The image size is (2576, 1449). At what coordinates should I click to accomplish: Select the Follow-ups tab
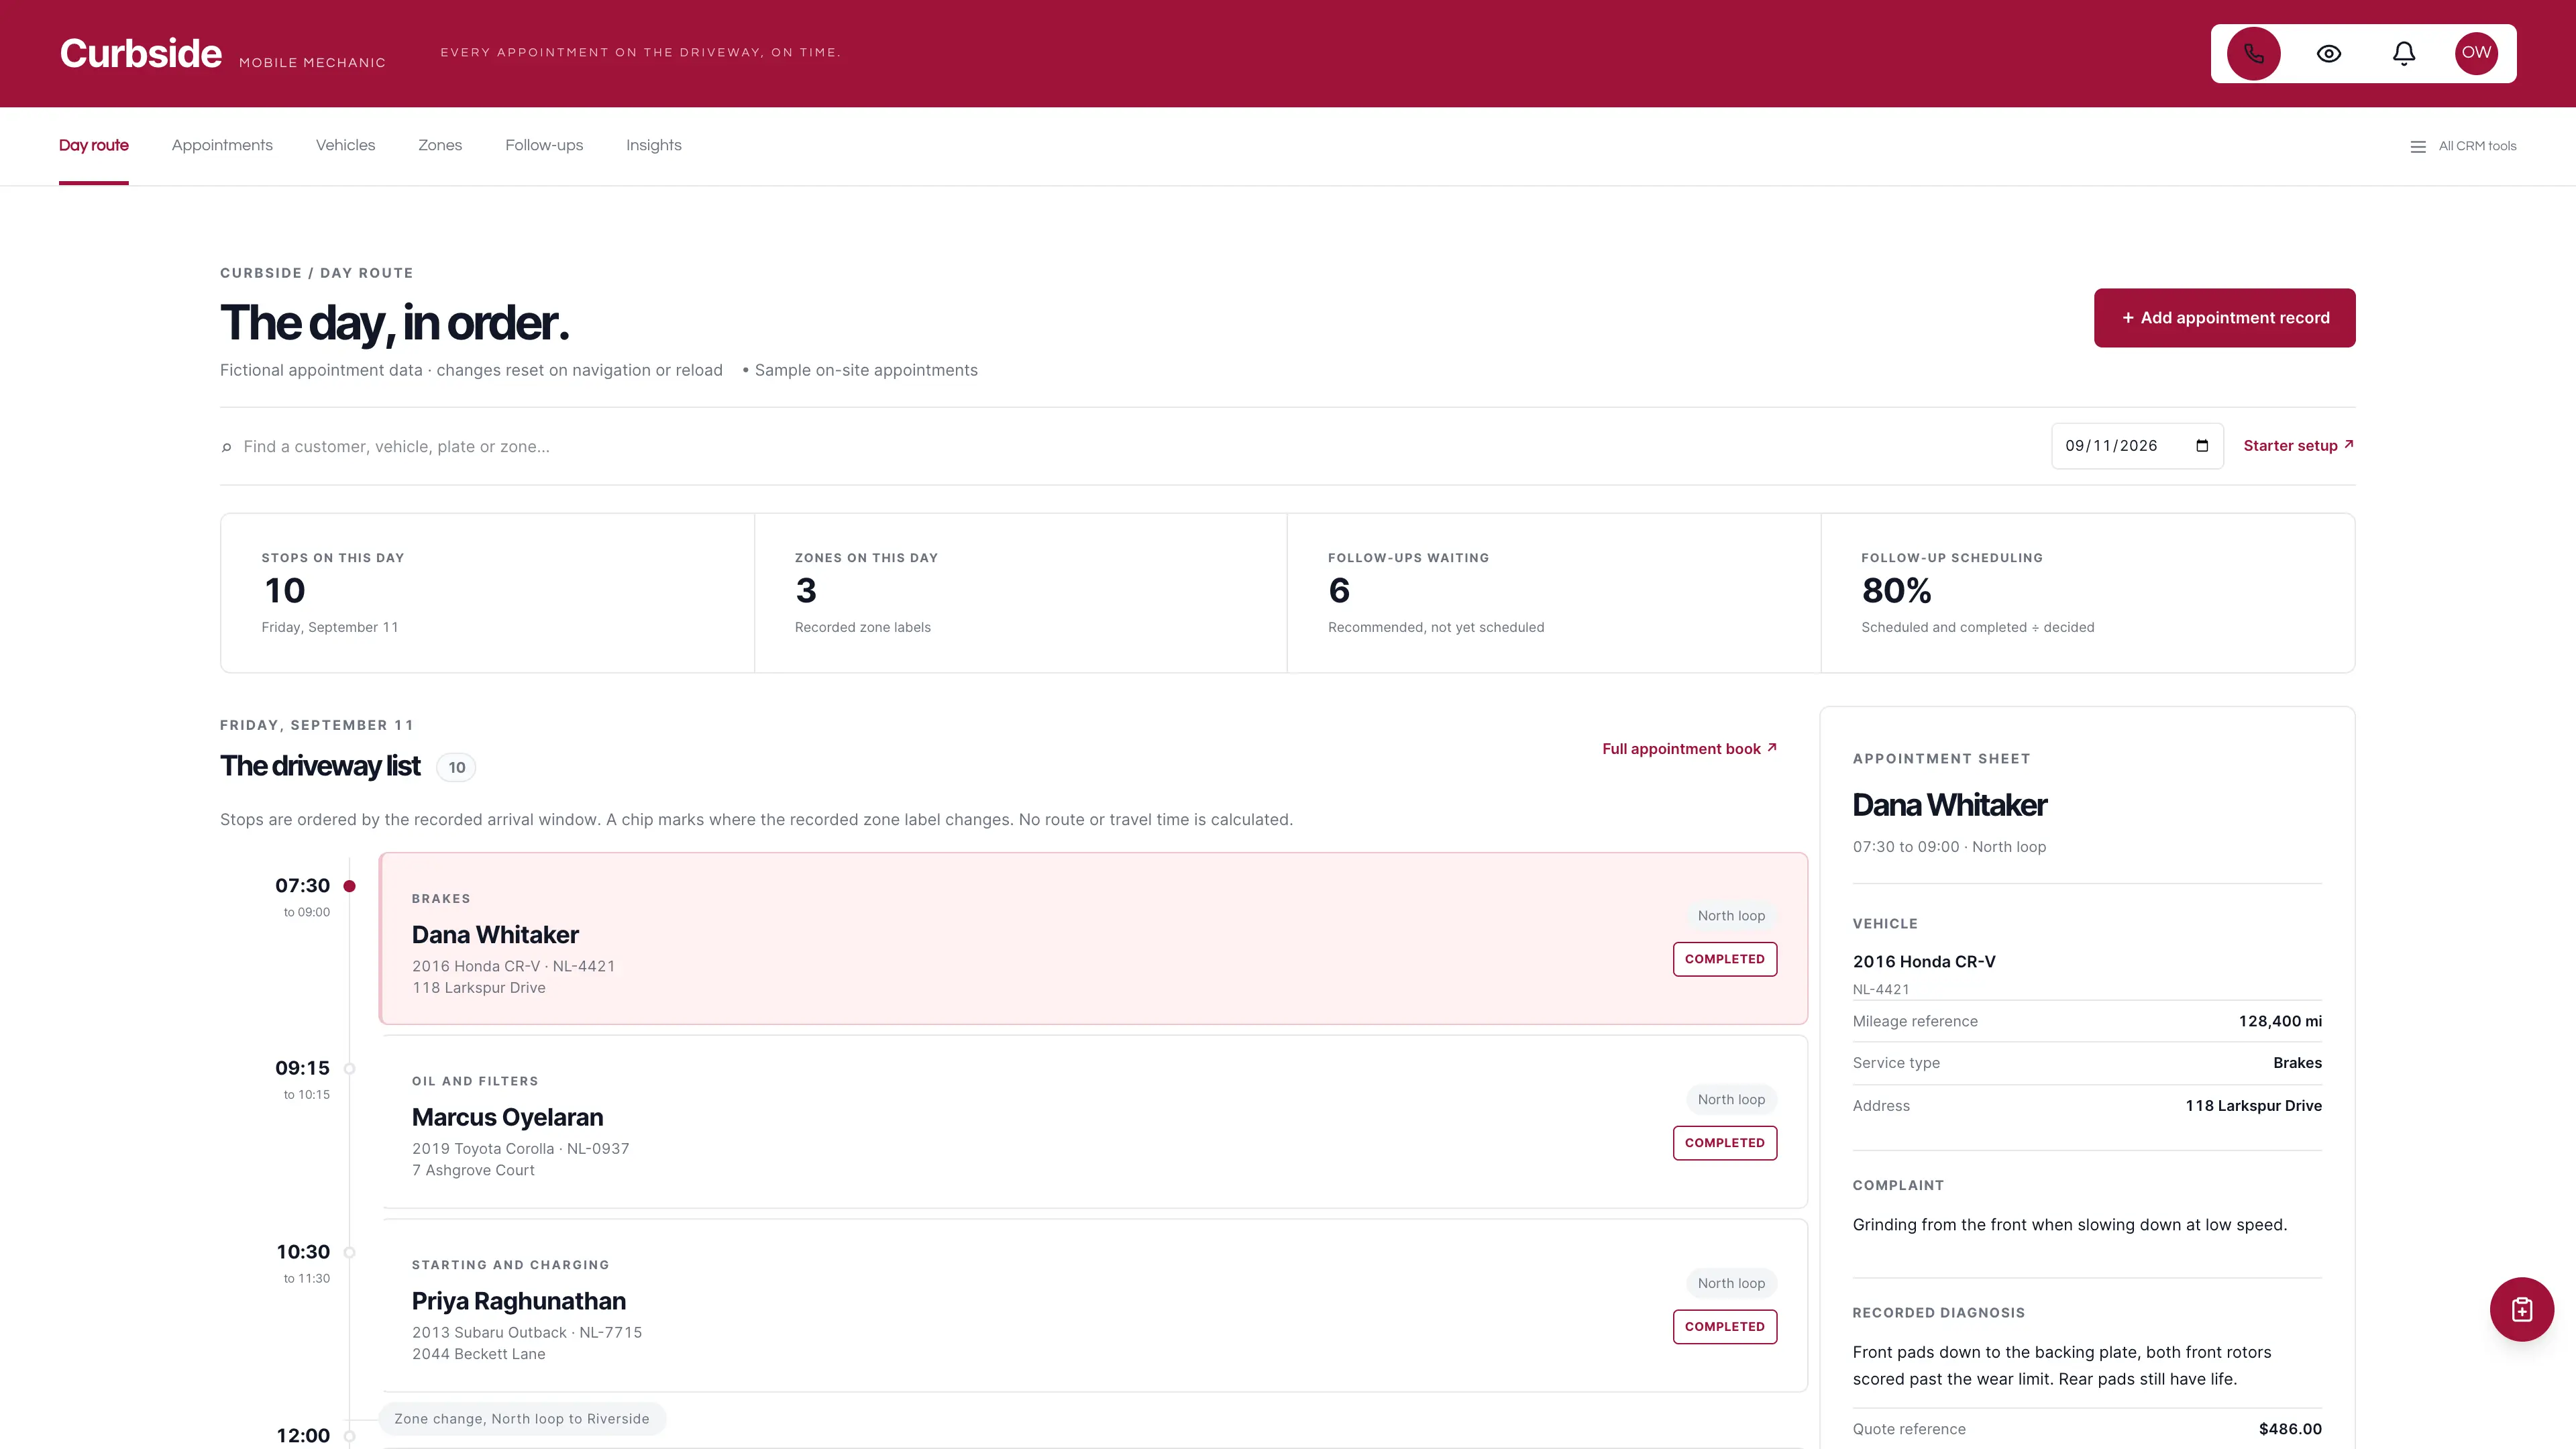544,146
